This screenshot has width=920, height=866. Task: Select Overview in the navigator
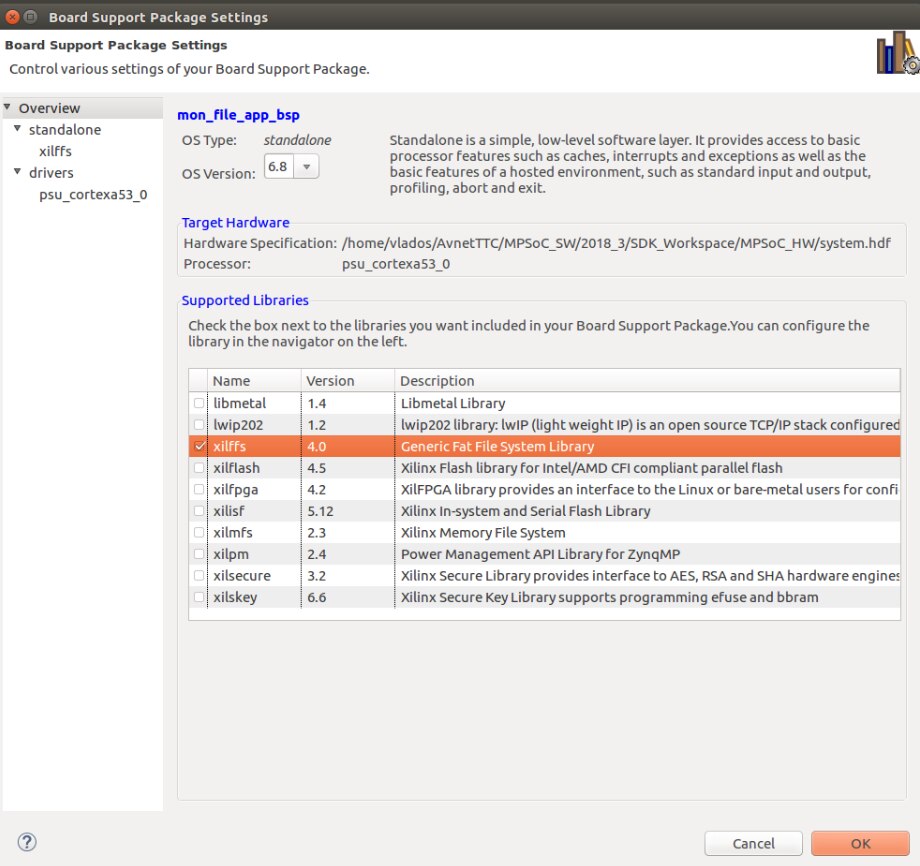click(x=49, y=108)
